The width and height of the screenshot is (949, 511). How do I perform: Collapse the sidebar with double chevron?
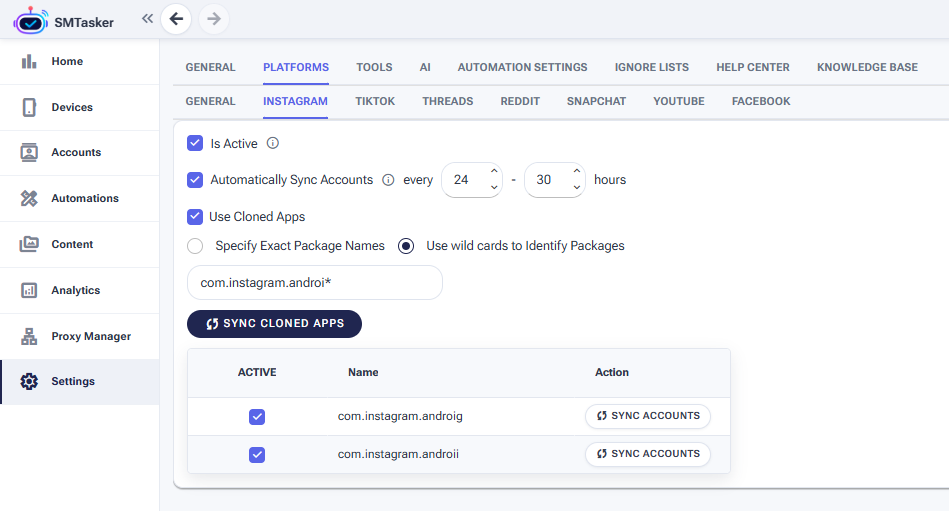point(147,19)
